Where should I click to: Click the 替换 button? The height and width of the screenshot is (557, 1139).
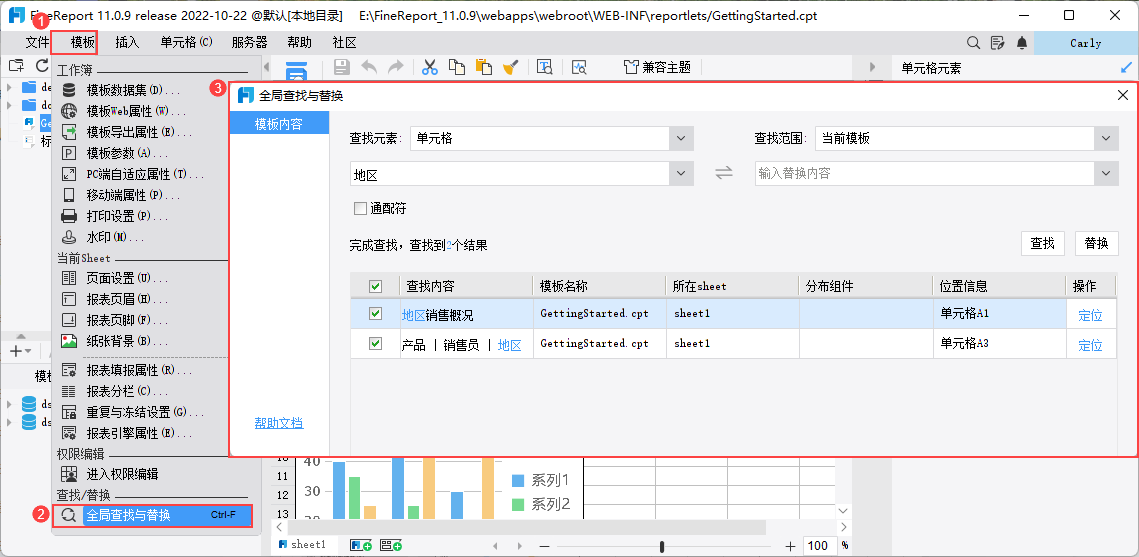pyautogui.click(x=1096, y=243)
